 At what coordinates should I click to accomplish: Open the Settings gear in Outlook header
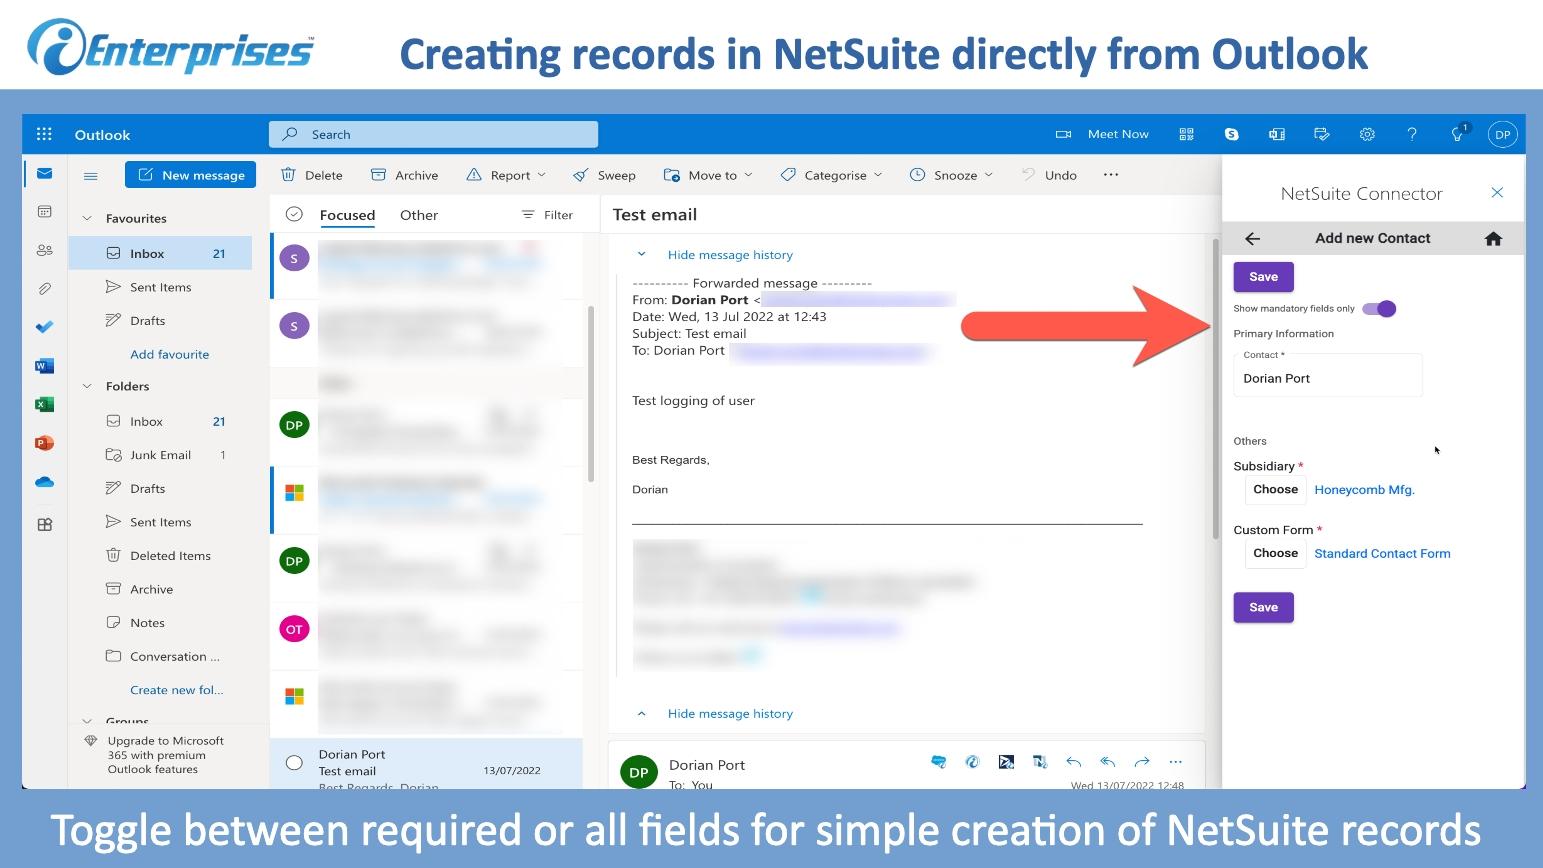1367,134
